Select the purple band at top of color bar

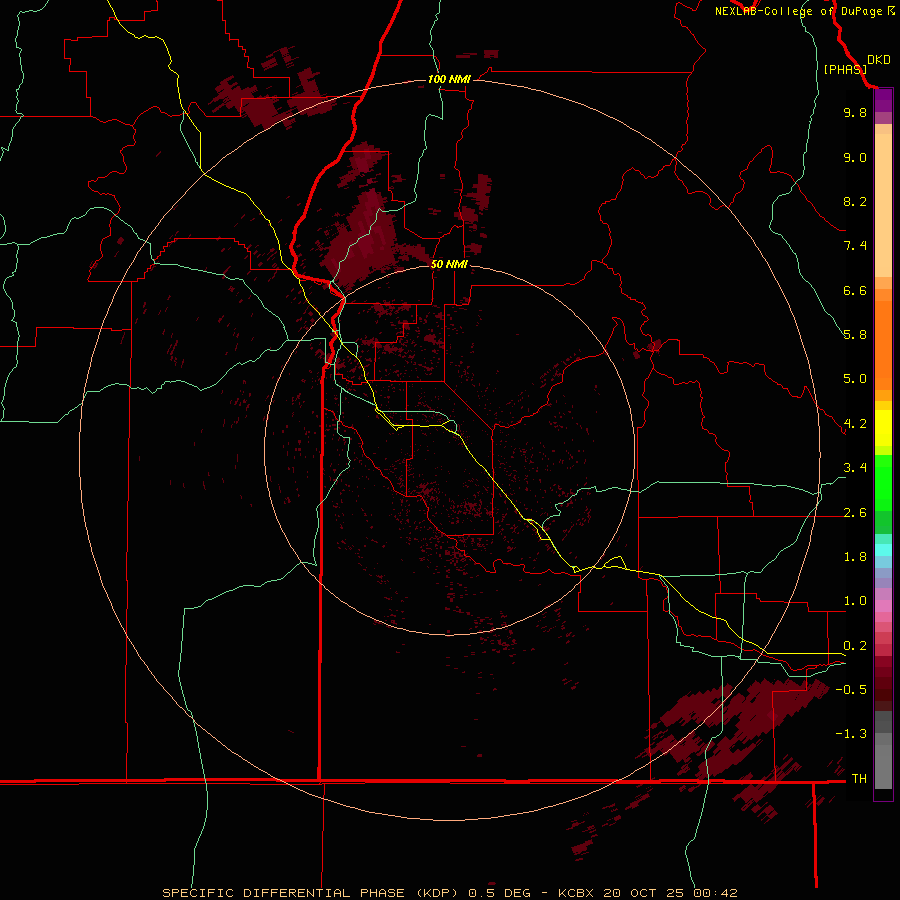click(x=883, y=100)
